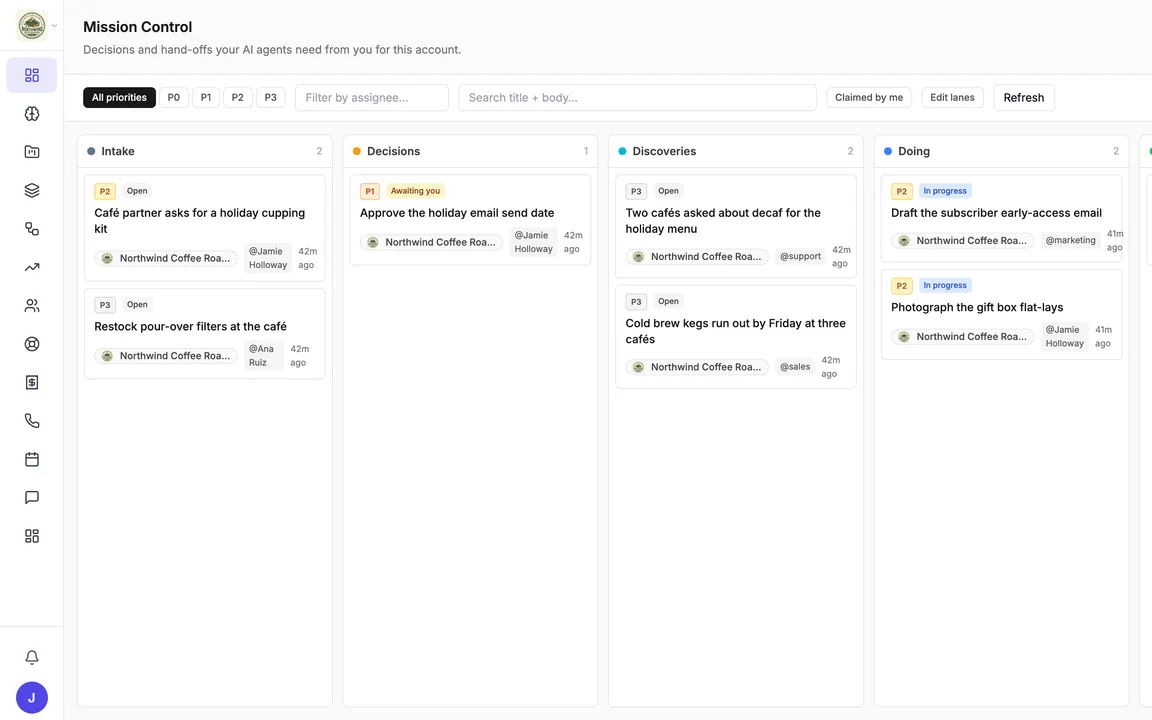The image size is (1152, 720).
Task: Click Open badge on Restock filters card
Action: (137, 304)
